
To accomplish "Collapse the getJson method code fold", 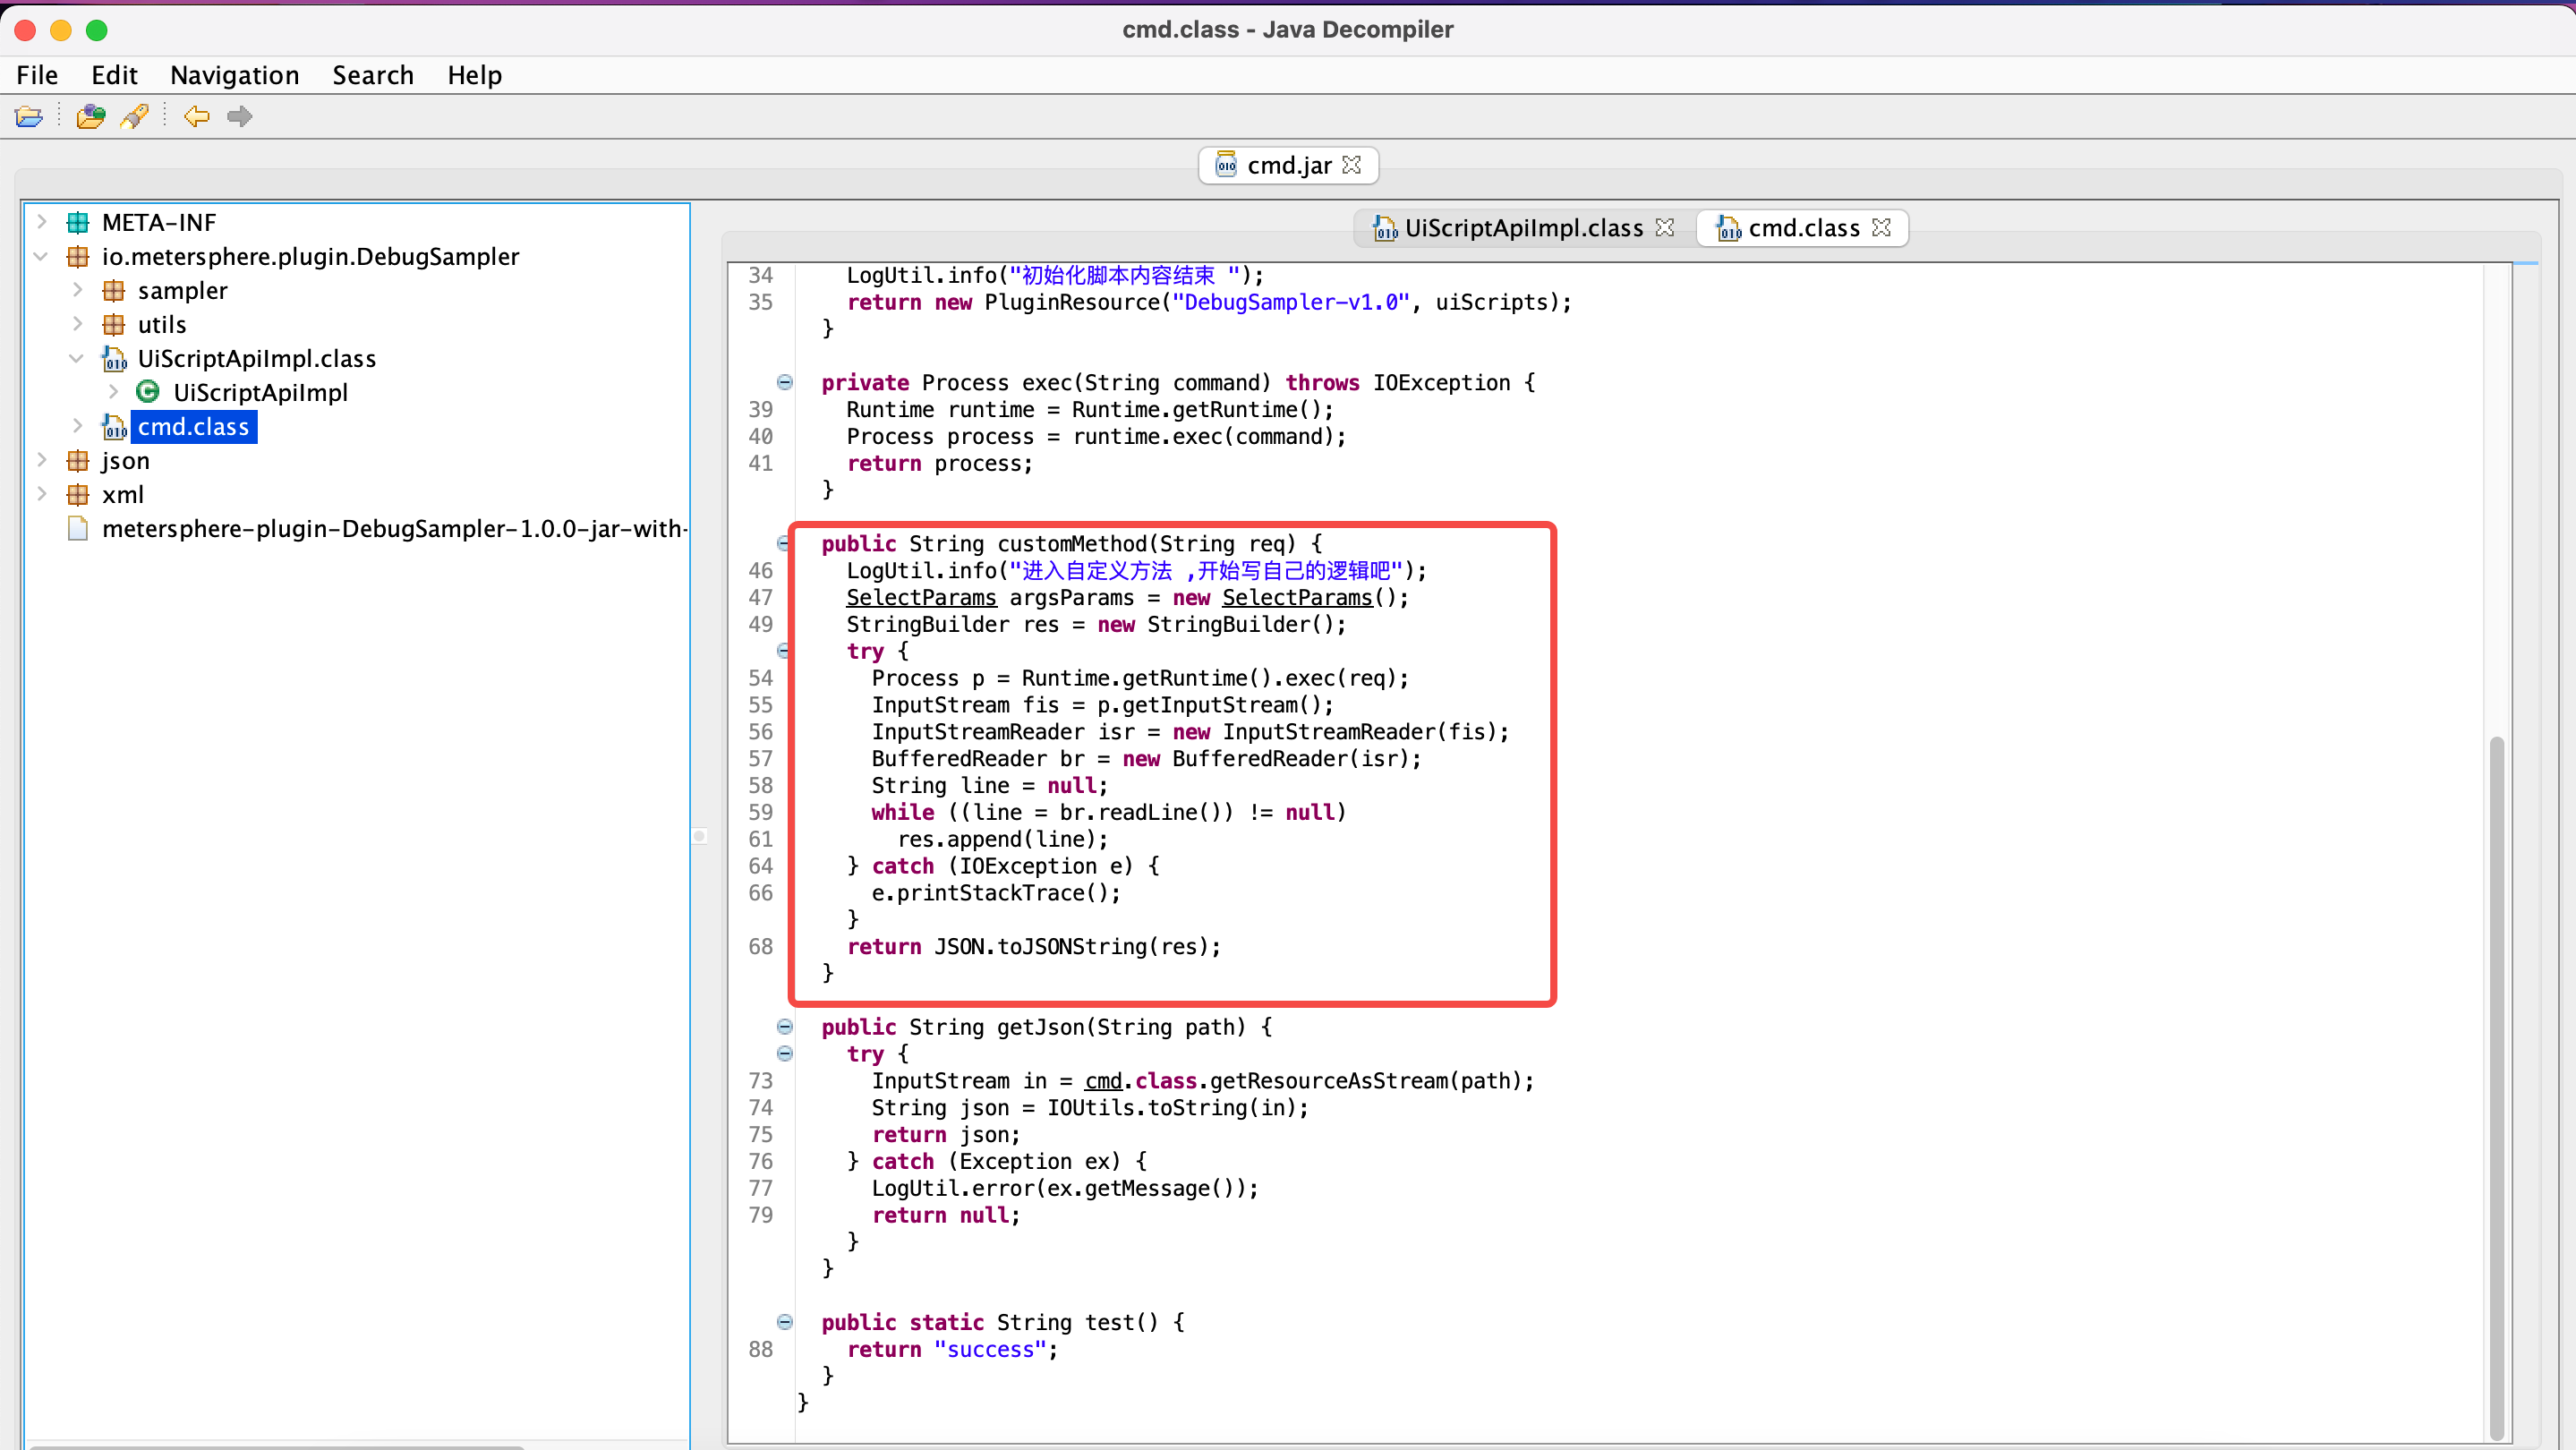I will pyautogui.click(x=785, y=1026).
